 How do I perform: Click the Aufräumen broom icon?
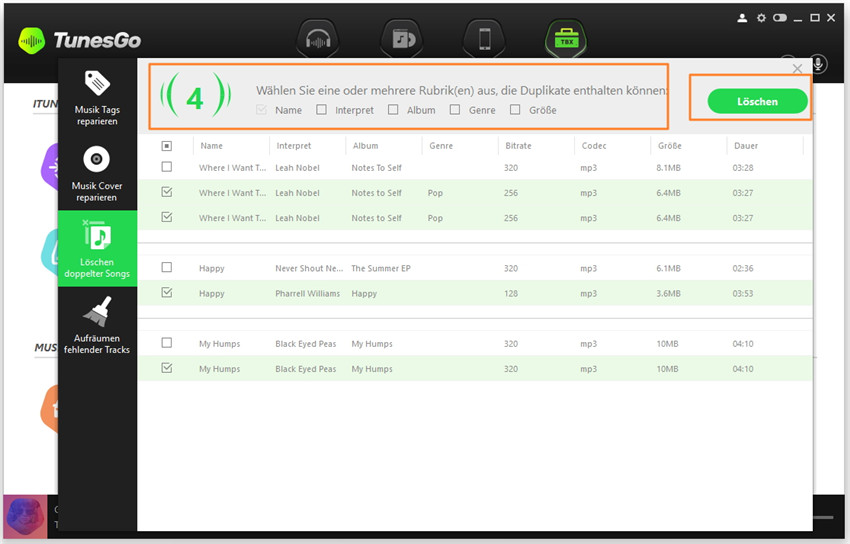[98, 312]
